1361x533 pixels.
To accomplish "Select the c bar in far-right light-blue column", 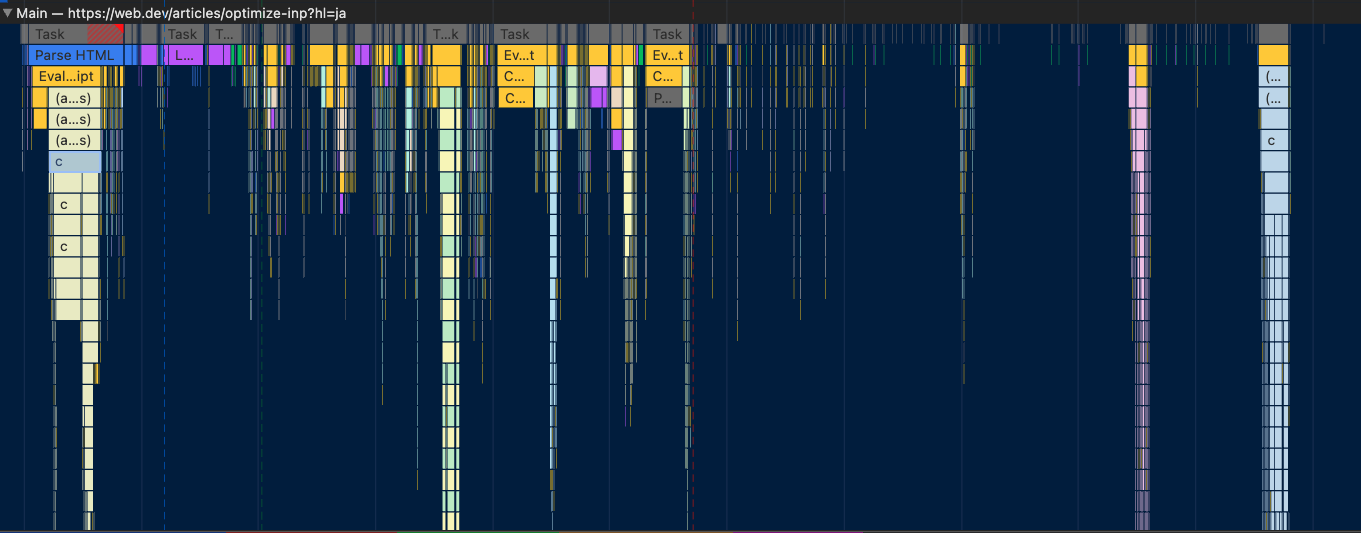I will (x=1274, y=140).
